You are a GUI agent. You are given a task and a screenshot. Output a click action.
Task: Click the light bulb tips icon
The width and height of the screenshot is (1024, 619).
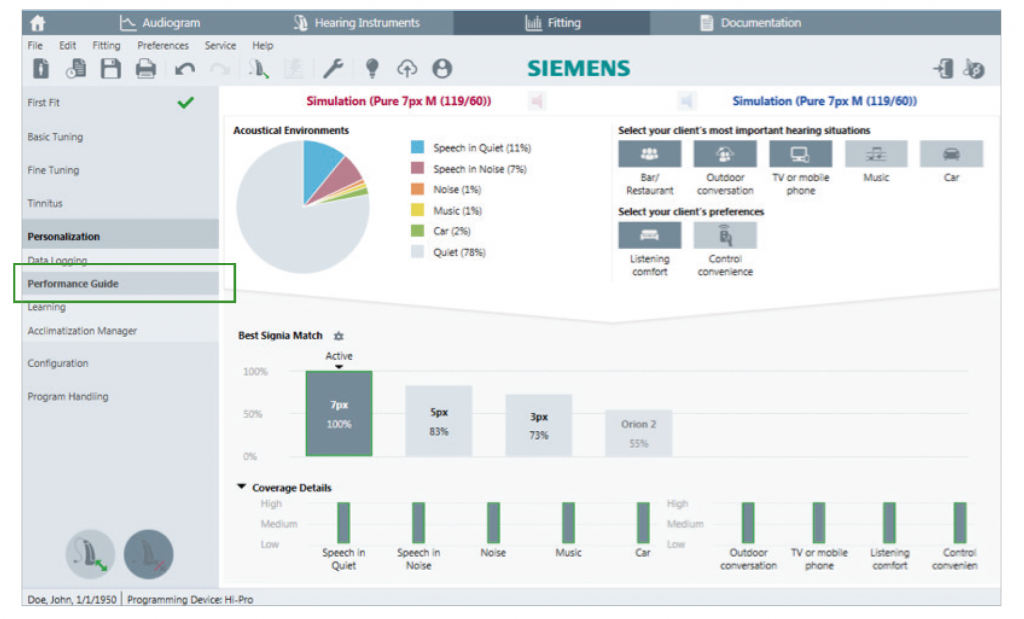click(x=372, y=68)
